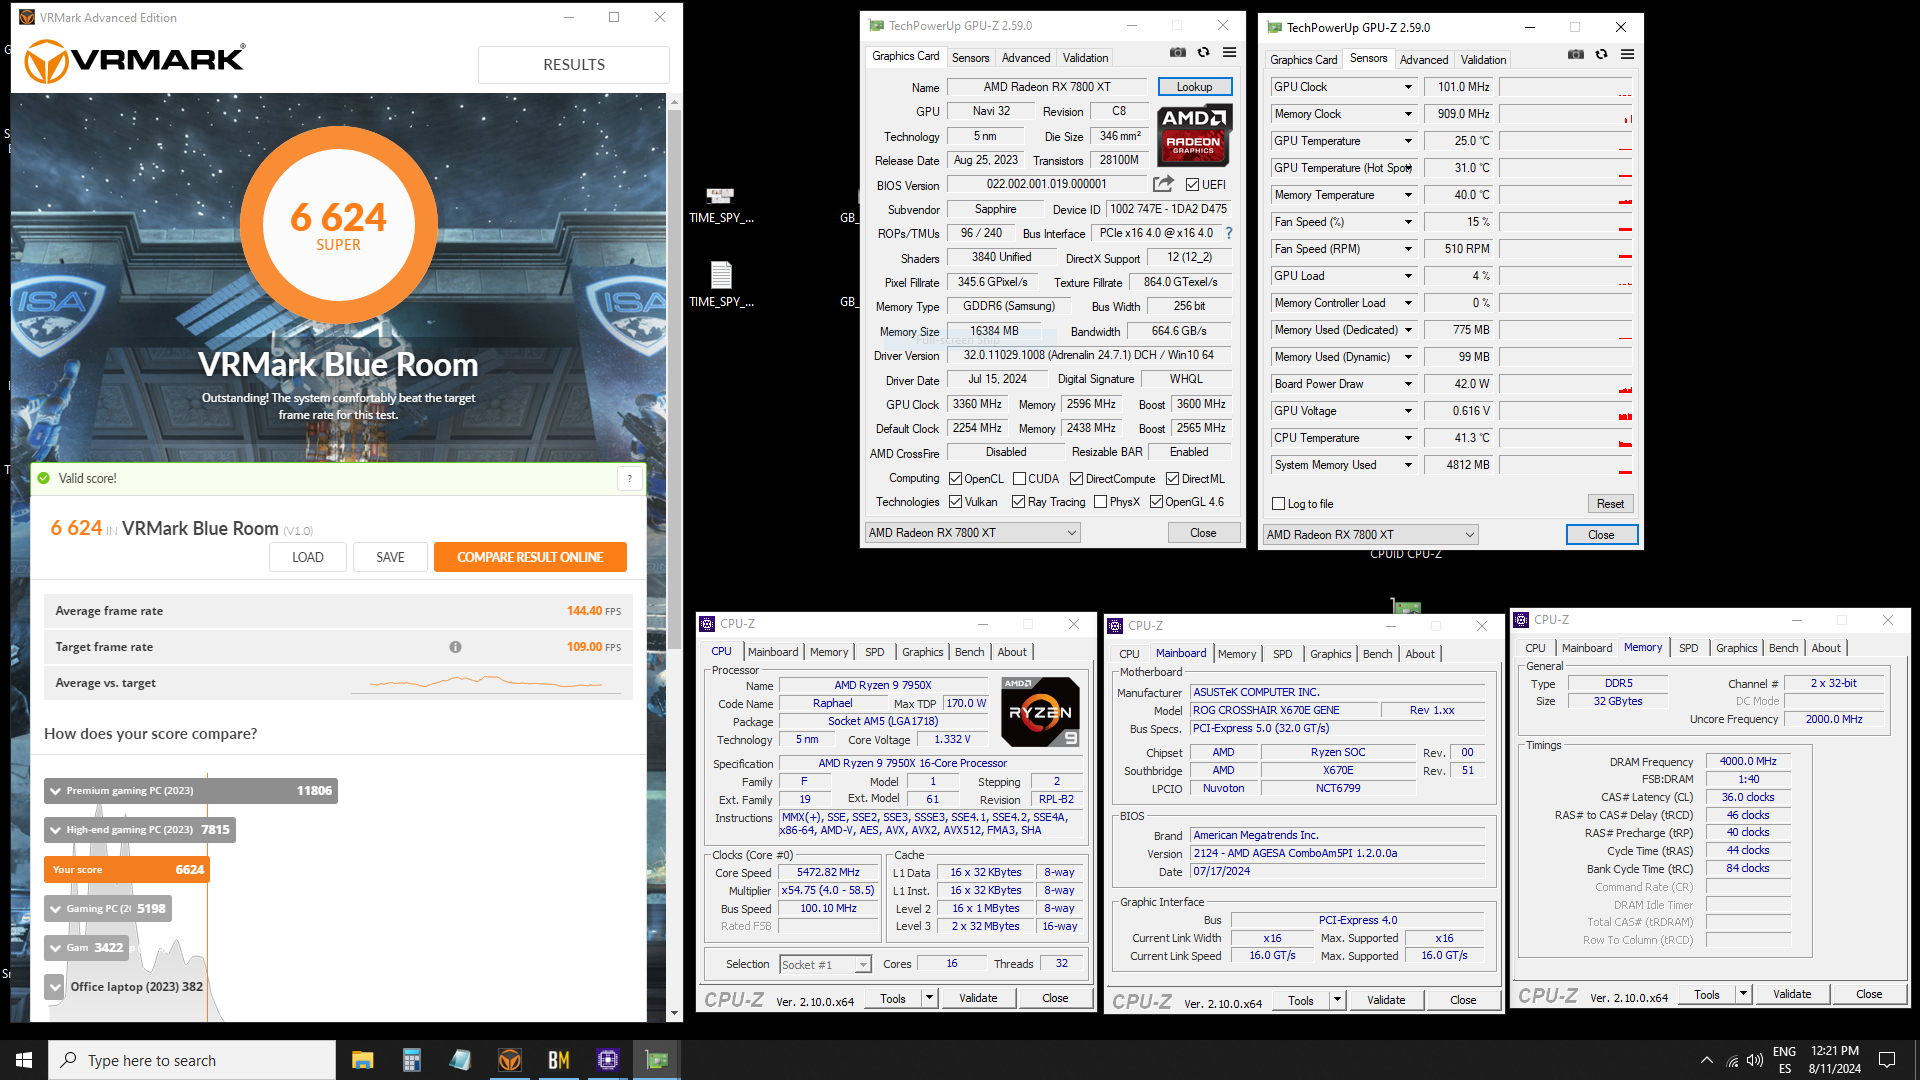Click COMPARE RESULT ONLINE
Screen dimensions: 1920x1080
point(530,557)
